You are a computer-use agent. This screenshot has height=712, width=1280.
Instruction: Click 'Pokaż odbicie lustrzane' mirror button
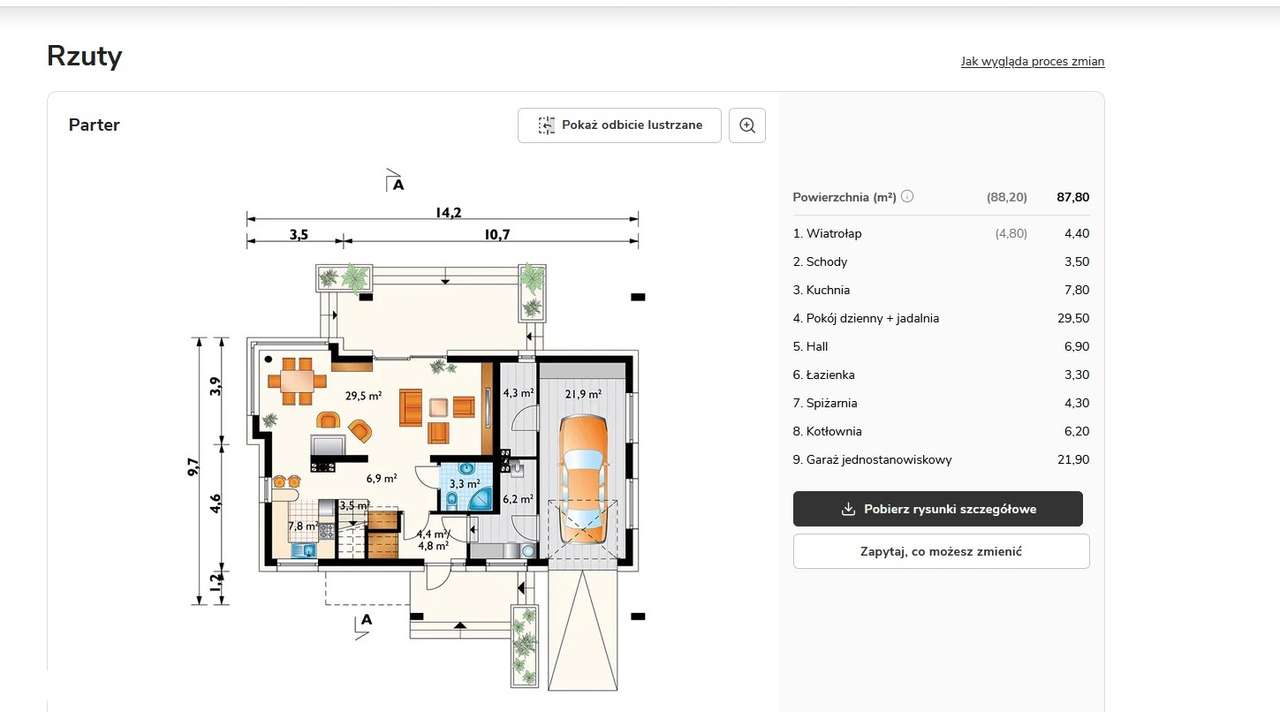(619, 125)
